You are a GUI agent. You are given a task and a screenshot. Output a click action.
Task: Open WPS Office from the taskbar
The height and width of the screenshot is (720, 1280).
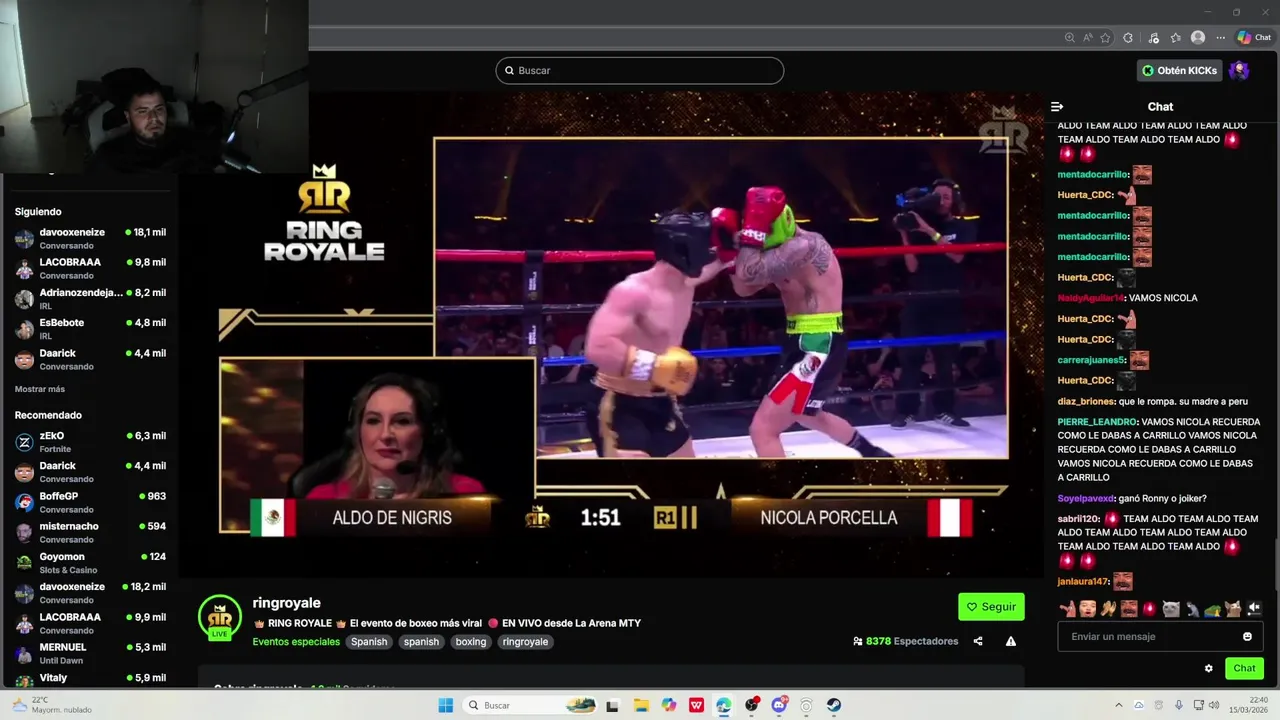(x=696, y=705)
